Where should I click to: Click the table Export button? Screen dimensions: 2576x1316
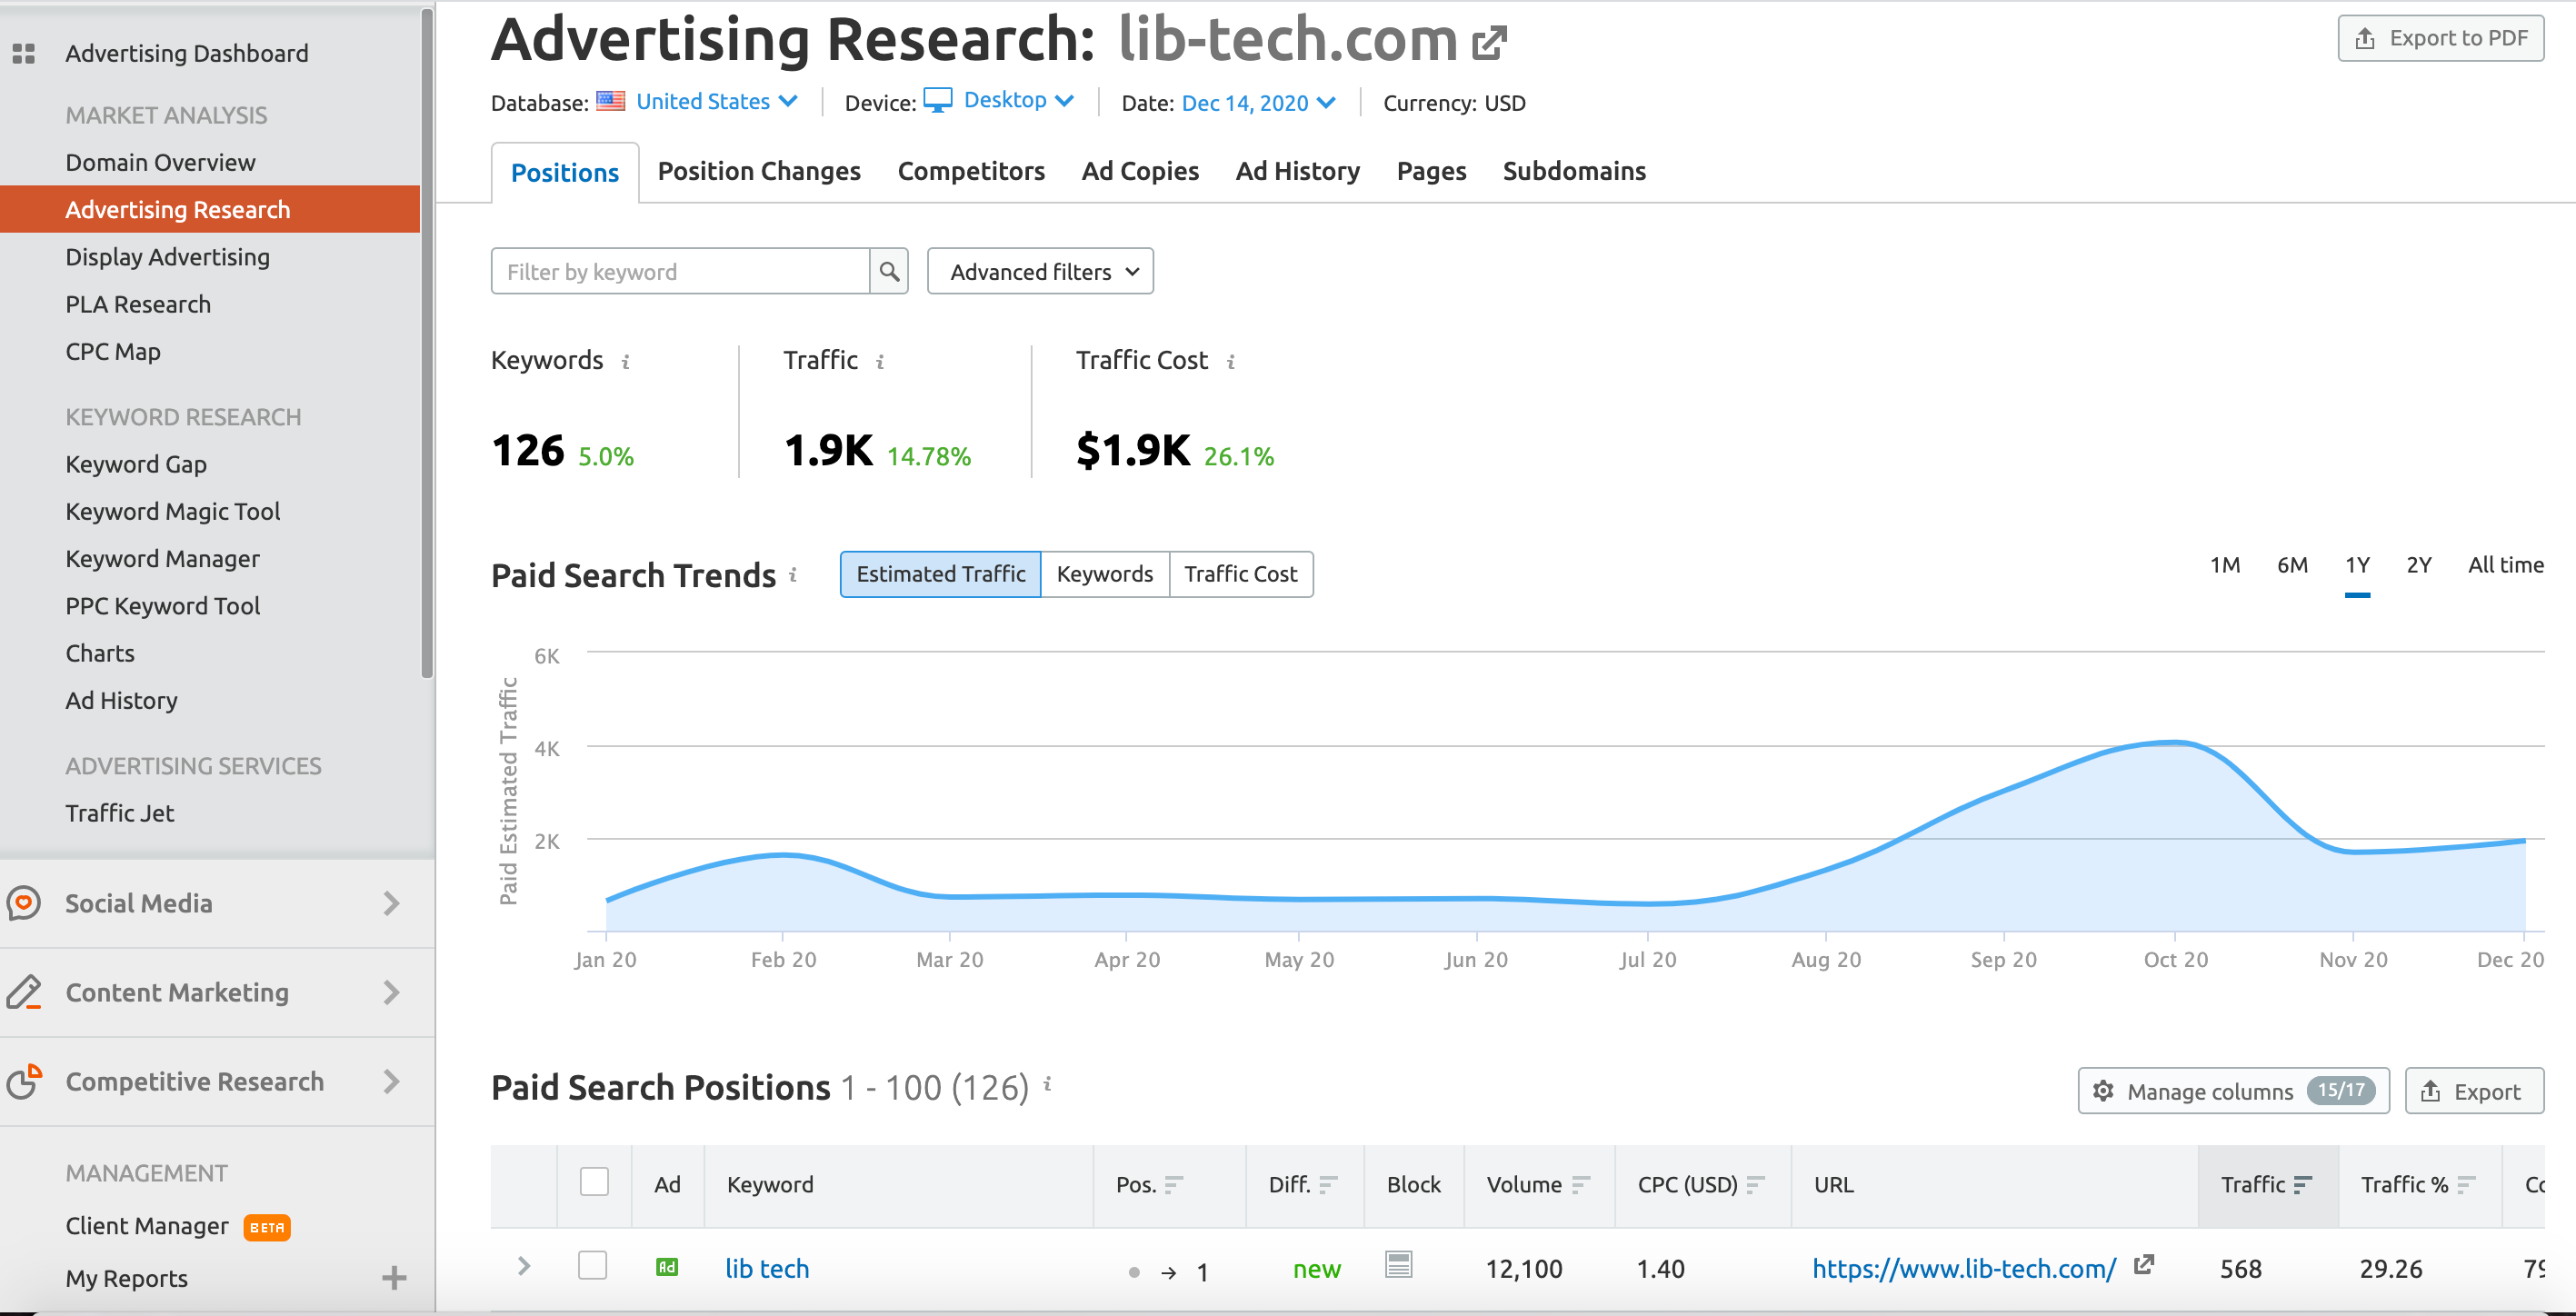point(2473,1090)
